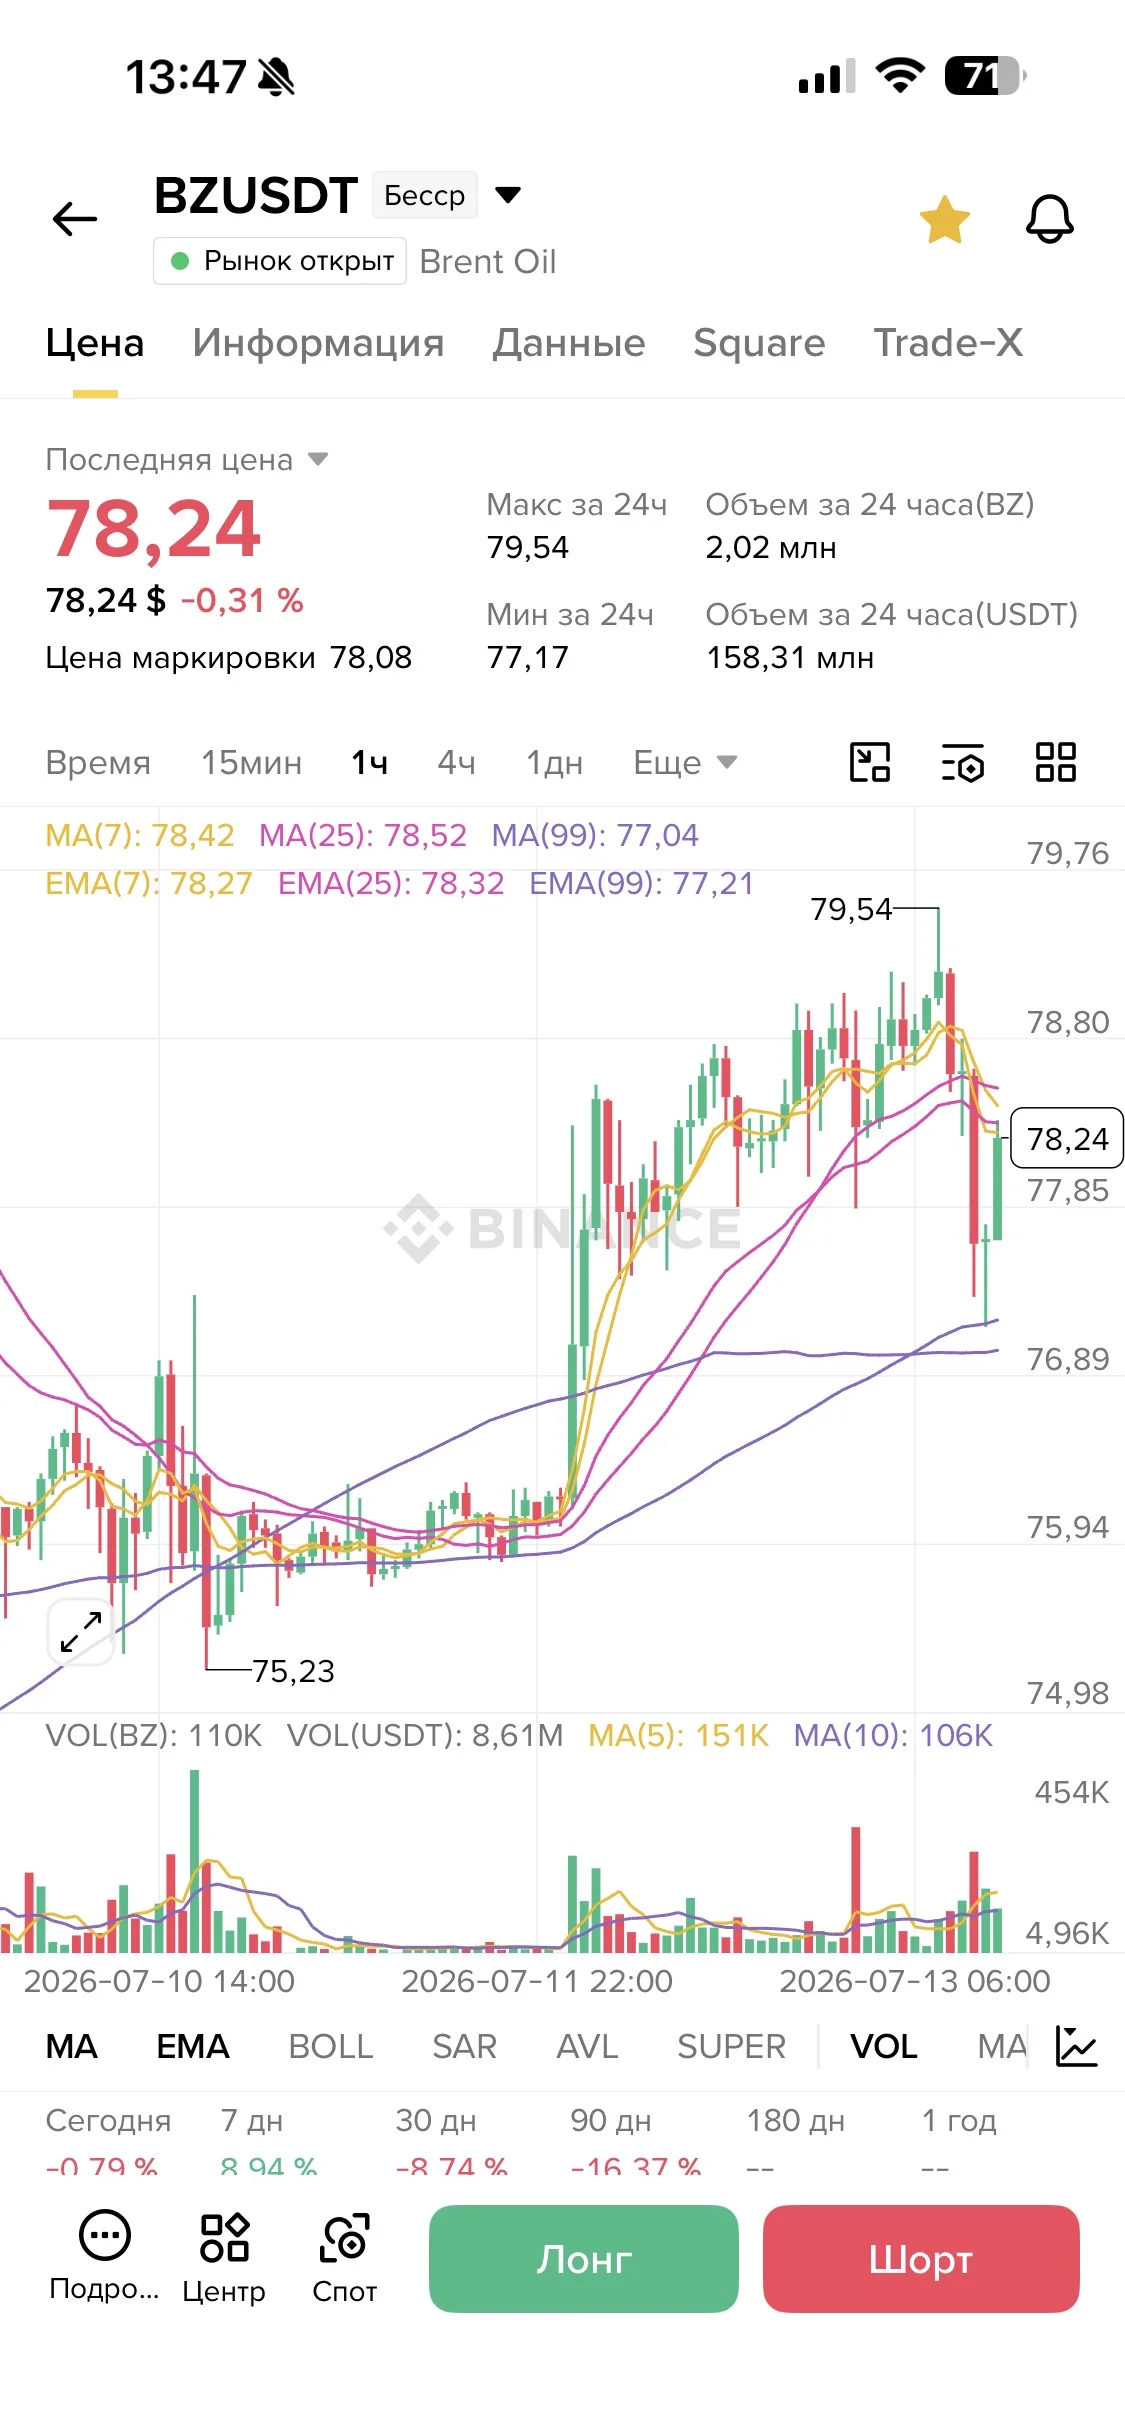This screenshot has height=2436, width=1125.
Task: Tap the Сегодня performance period
Action: (108, 2120)
